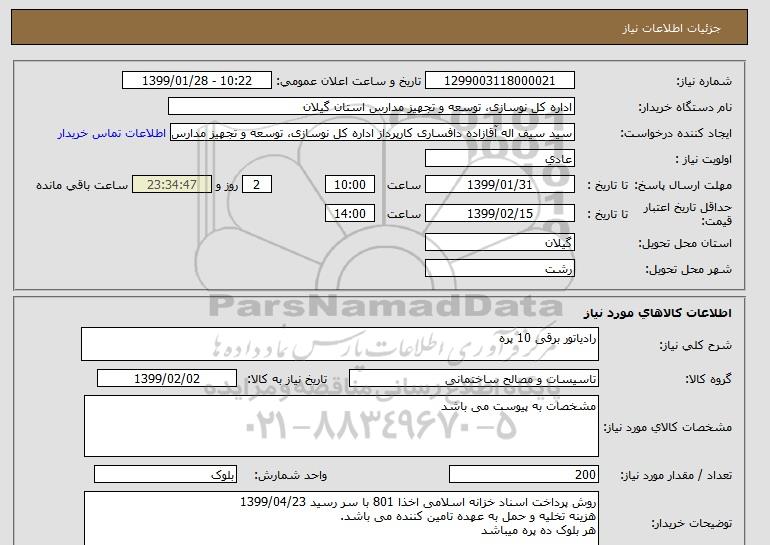Click the label شهر محل تحویل
The width and height of the screenshot is (770, 545).
[688, 270]
